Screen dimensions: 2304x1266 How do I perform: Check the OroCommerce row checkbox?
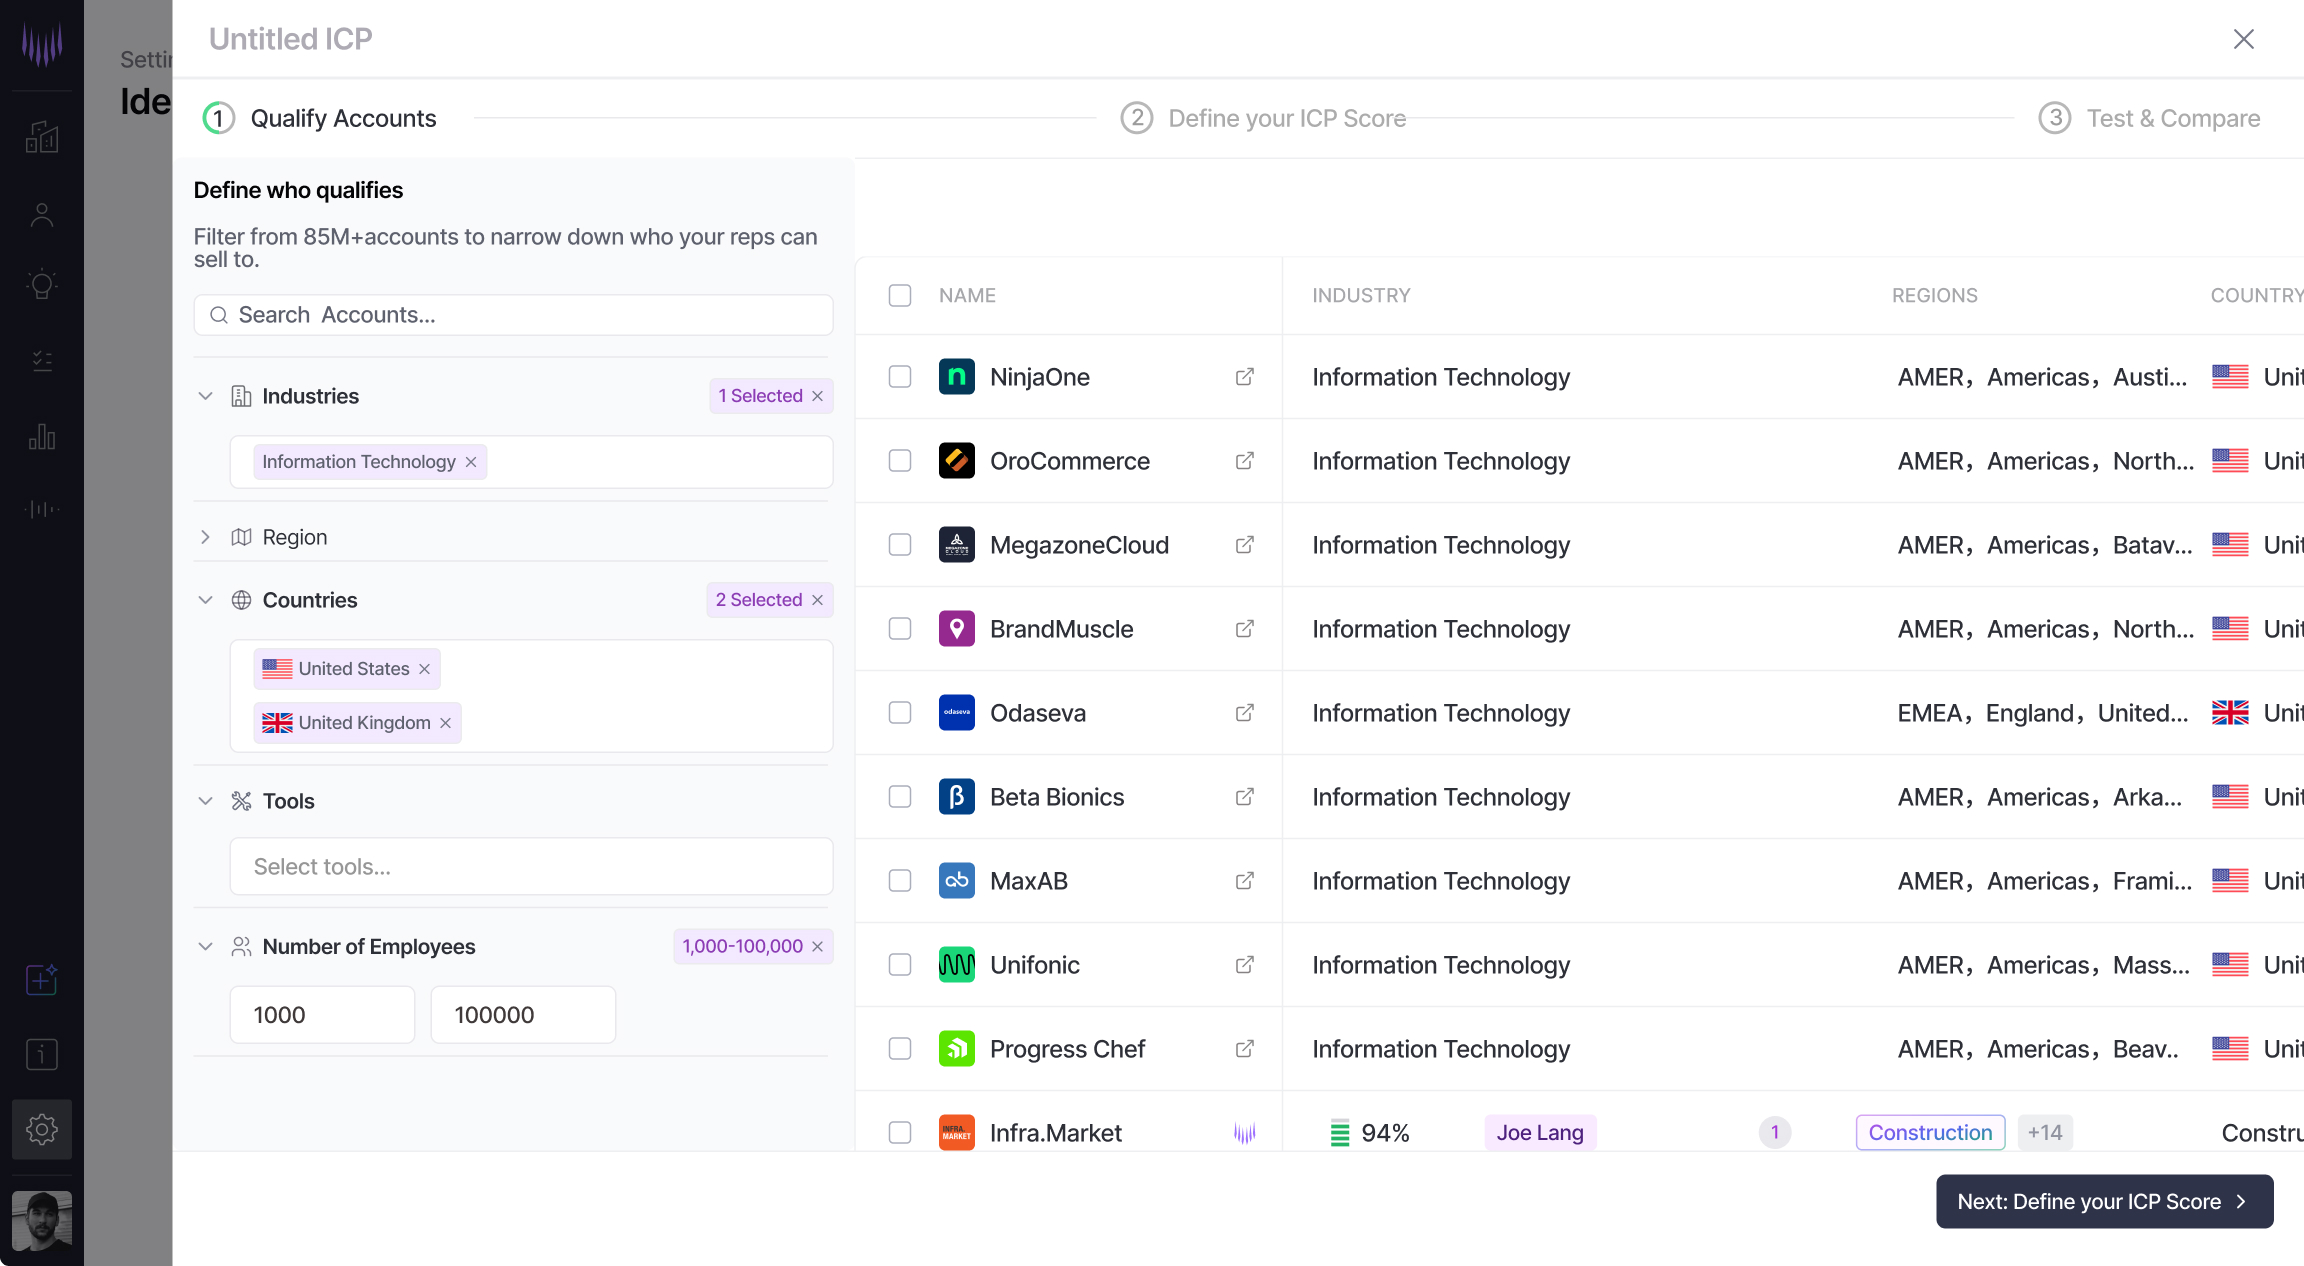click(900, 461)
